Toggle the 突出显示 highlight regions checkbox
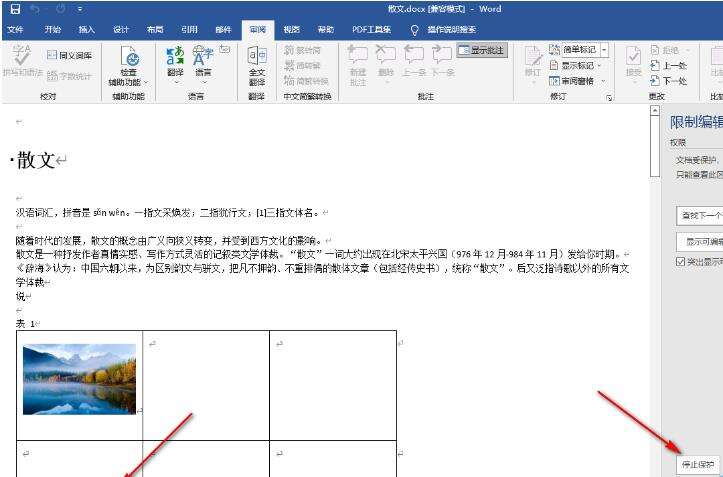The width and height of the screenshot is (723, 477). (x=681, y=262)
